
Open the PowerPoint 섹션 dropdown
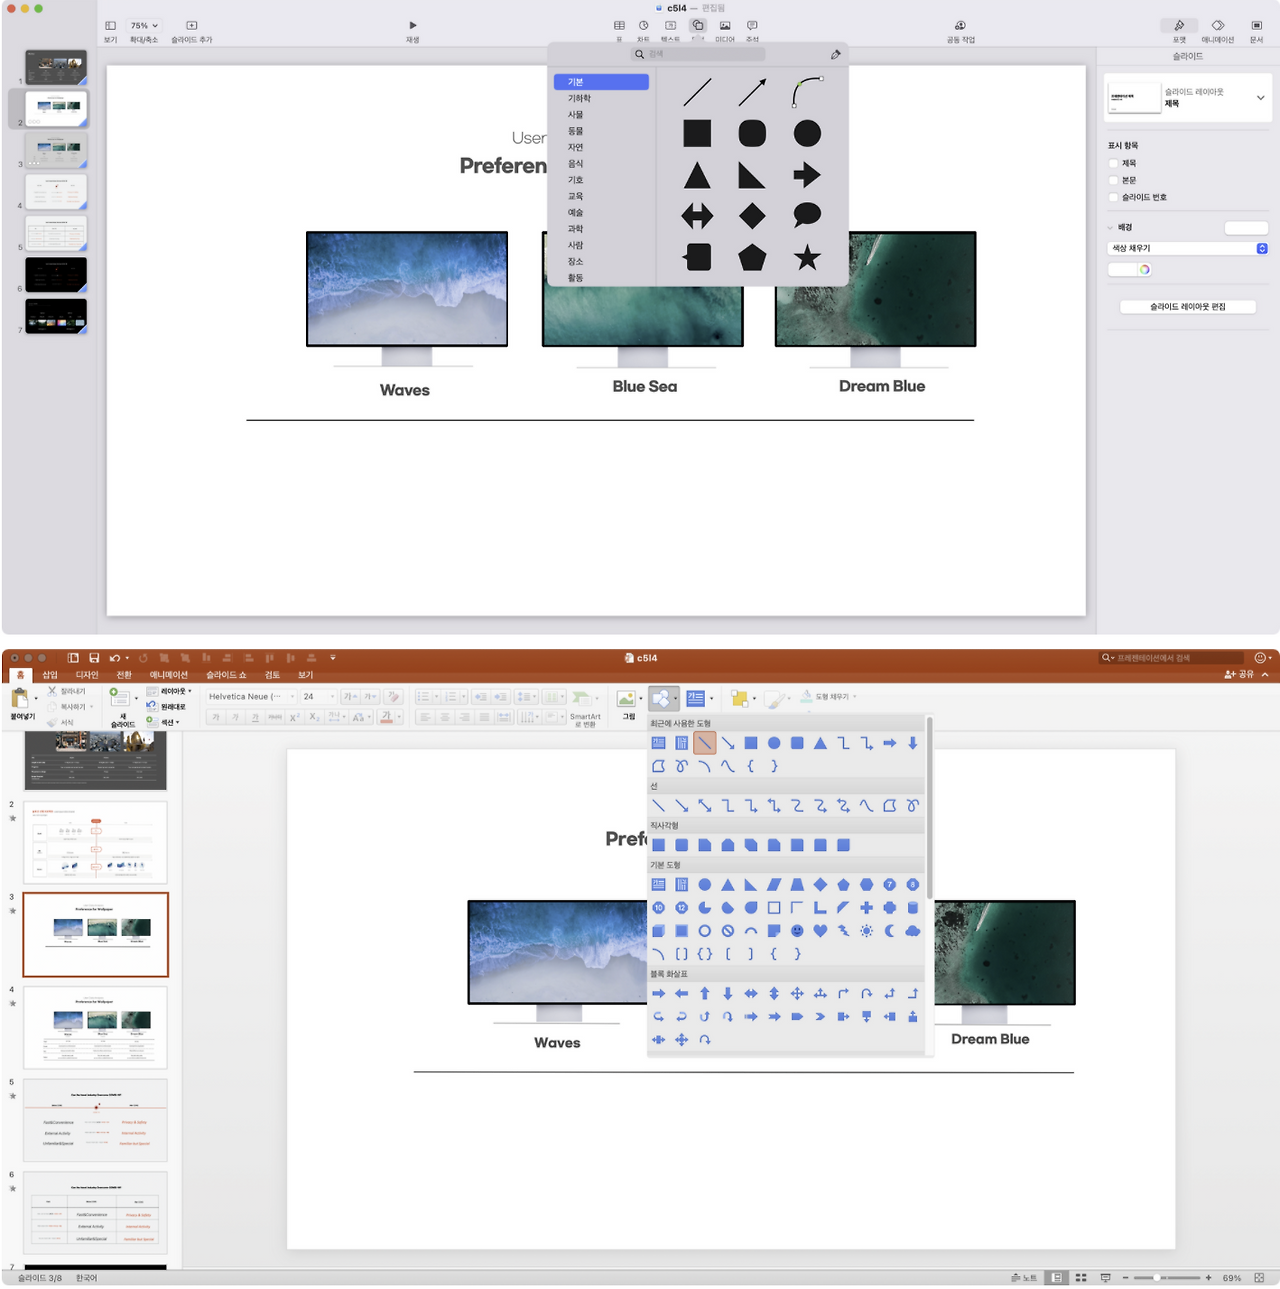click(163, 722)
